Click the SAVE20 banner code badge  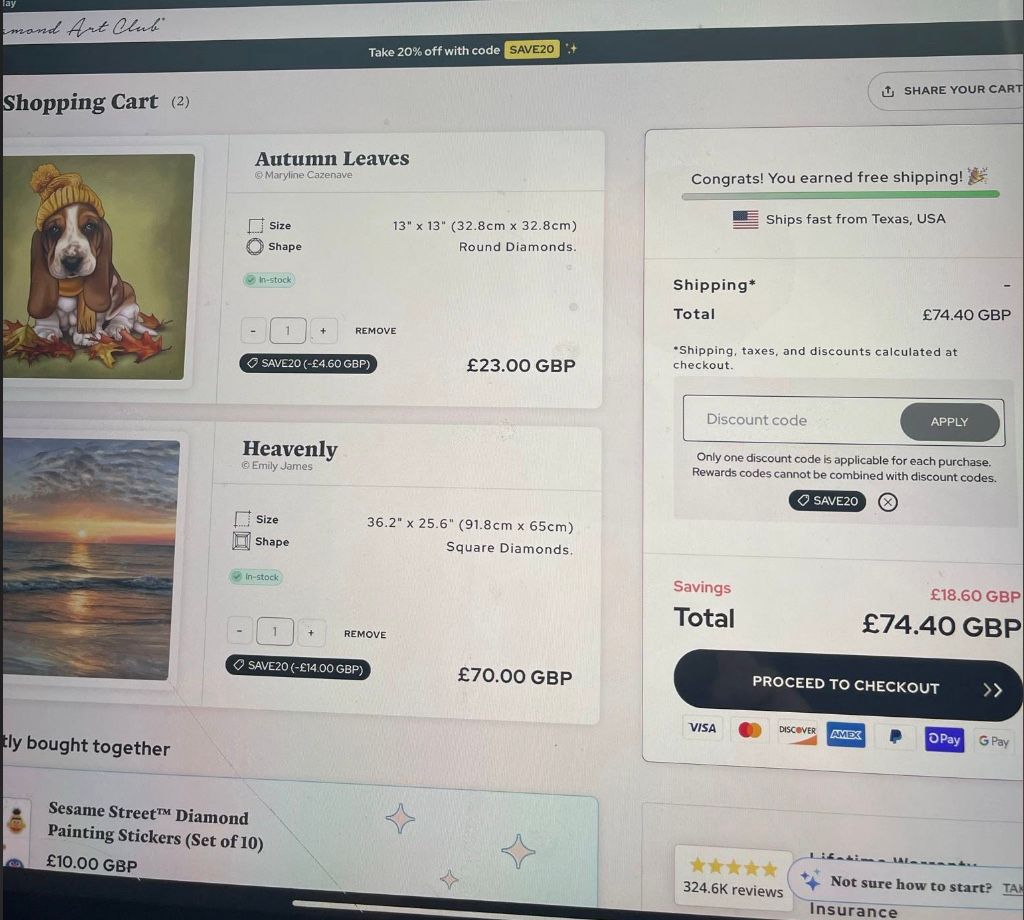[532, 49]
